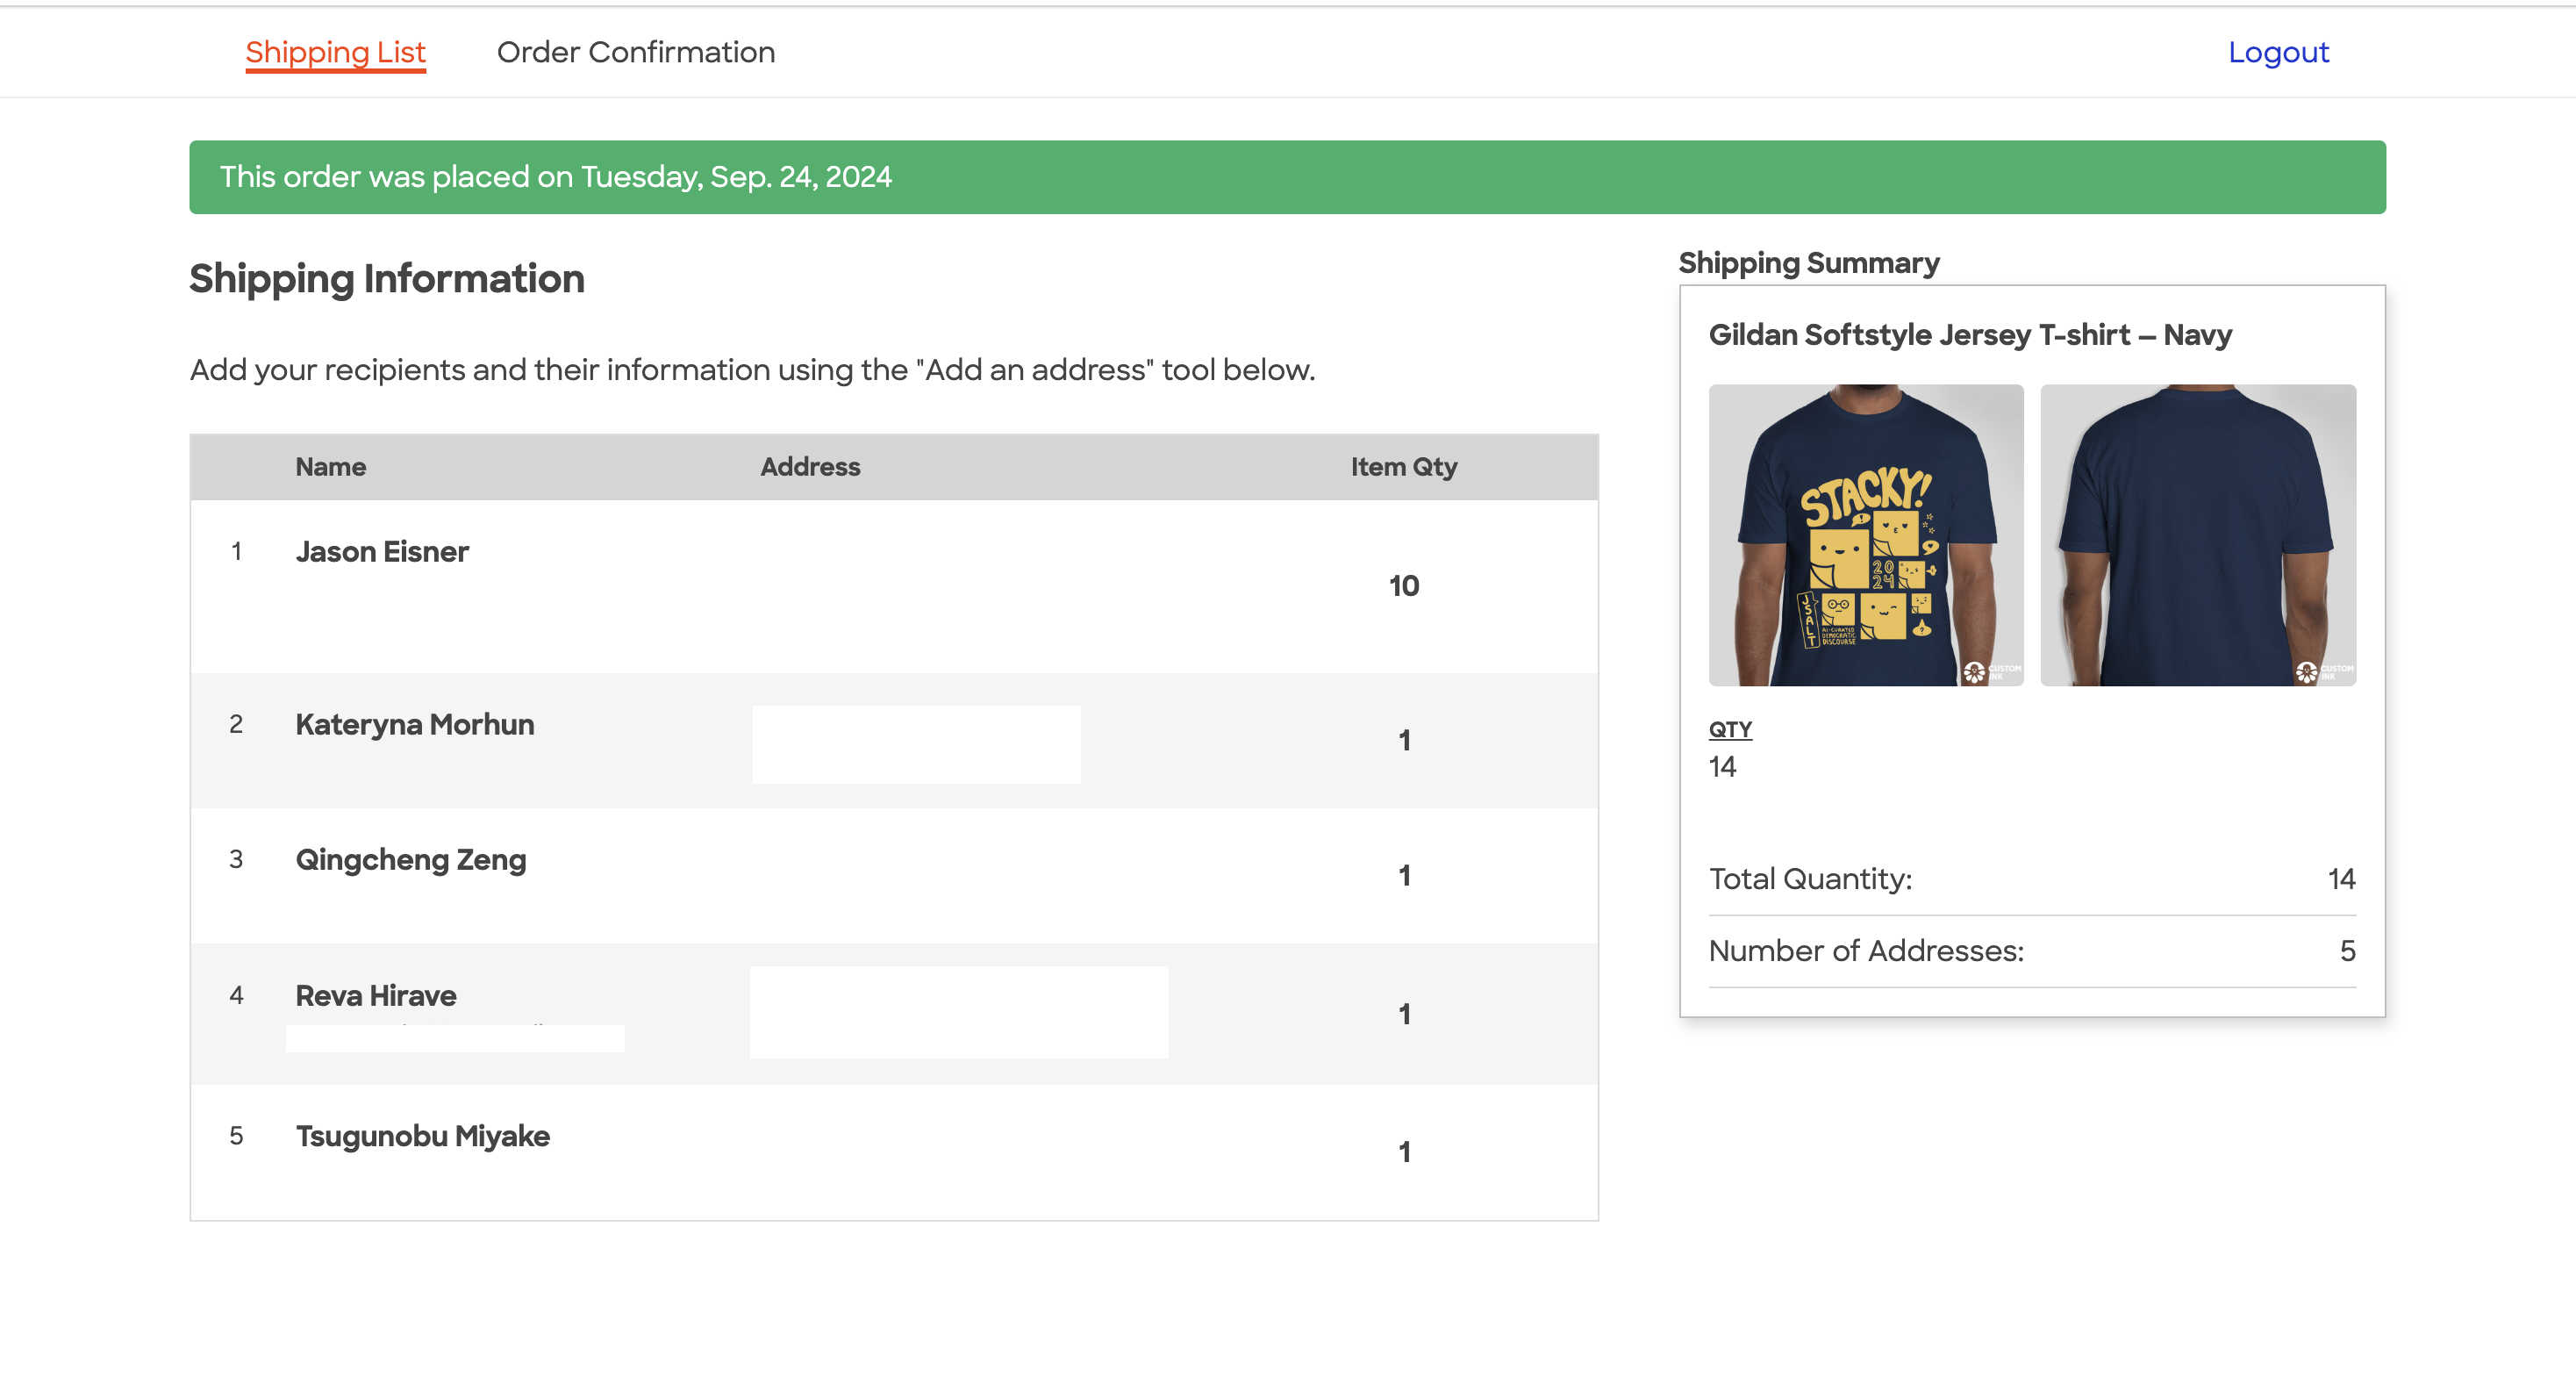This screenshot has height=1399, width=2576.
Task: Click the Name column header to sort
Action: click(x=333, y=467)
